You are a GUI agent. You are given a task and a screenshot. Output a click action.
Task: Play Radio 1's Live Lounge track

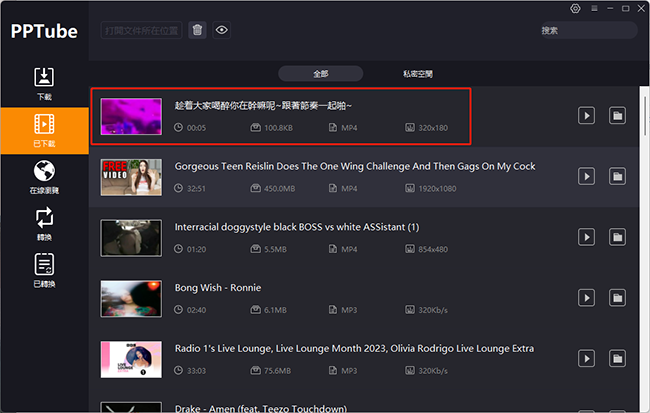tap(586, 359)
